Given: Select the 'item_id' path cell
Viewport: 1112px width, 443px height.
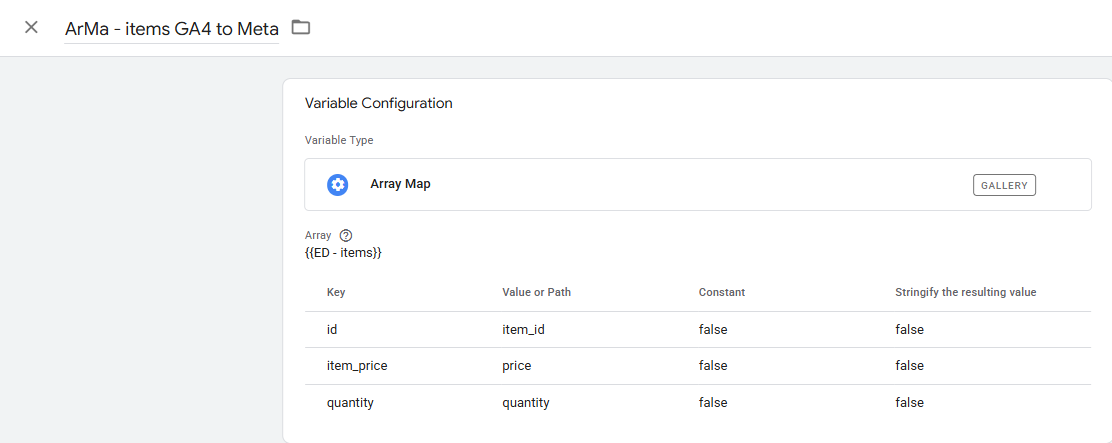Looking at the screenshot, I should (x=524, y=329).
